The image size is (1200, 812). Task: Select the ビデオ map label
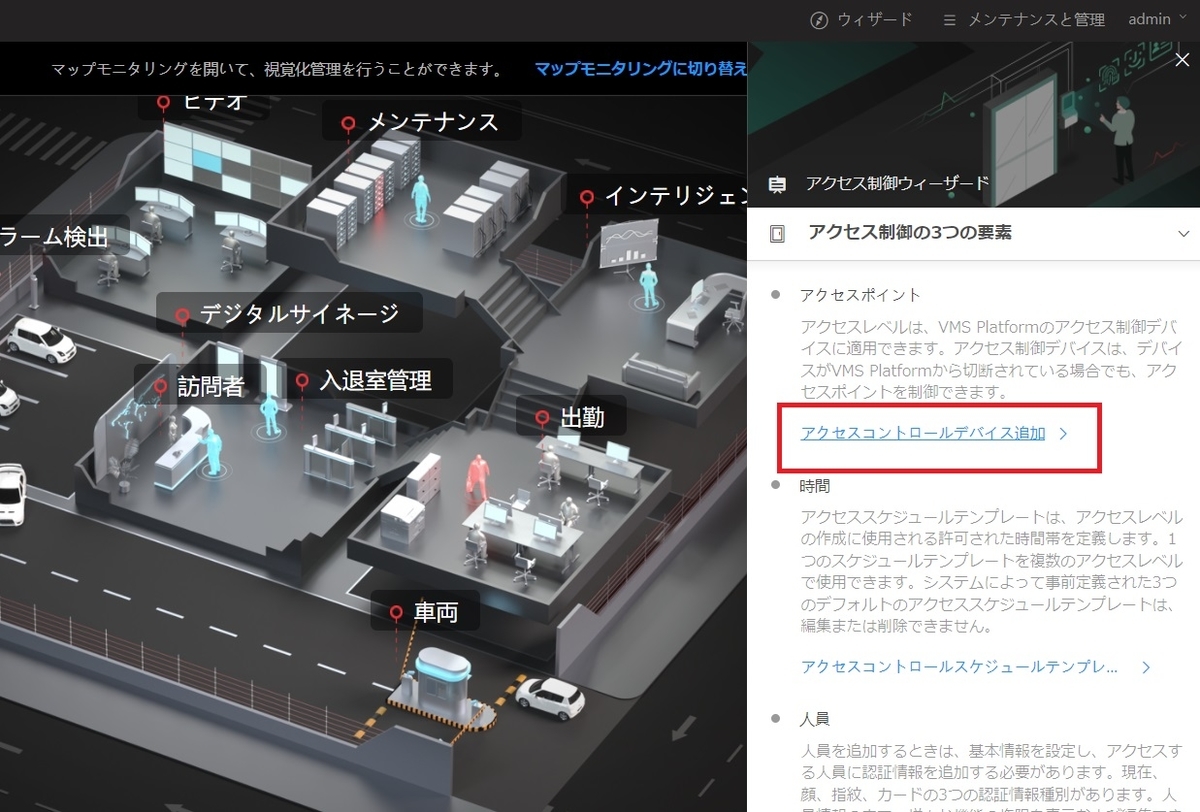pos(213,101)
